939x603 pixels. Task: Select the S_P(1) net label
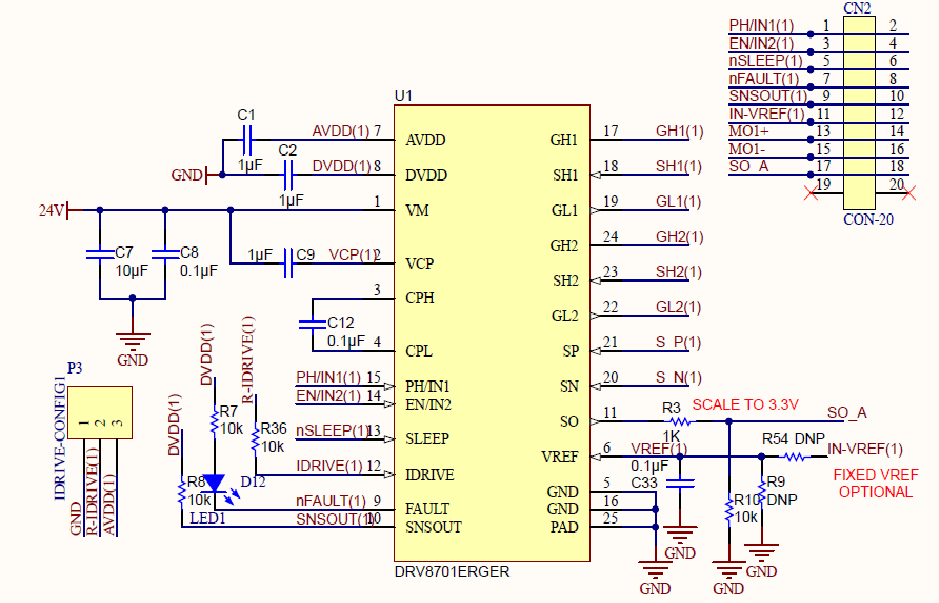pyautogui.click(x=678, y=342)
